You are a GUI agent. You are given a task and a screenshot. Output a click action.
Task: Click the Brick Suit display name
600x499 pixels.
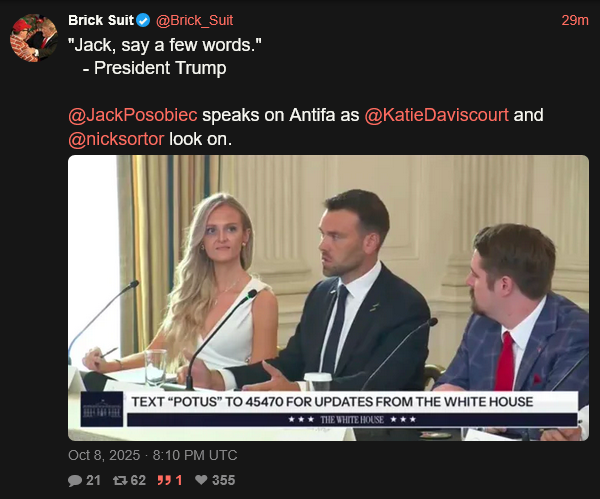(x=101, y=20)
